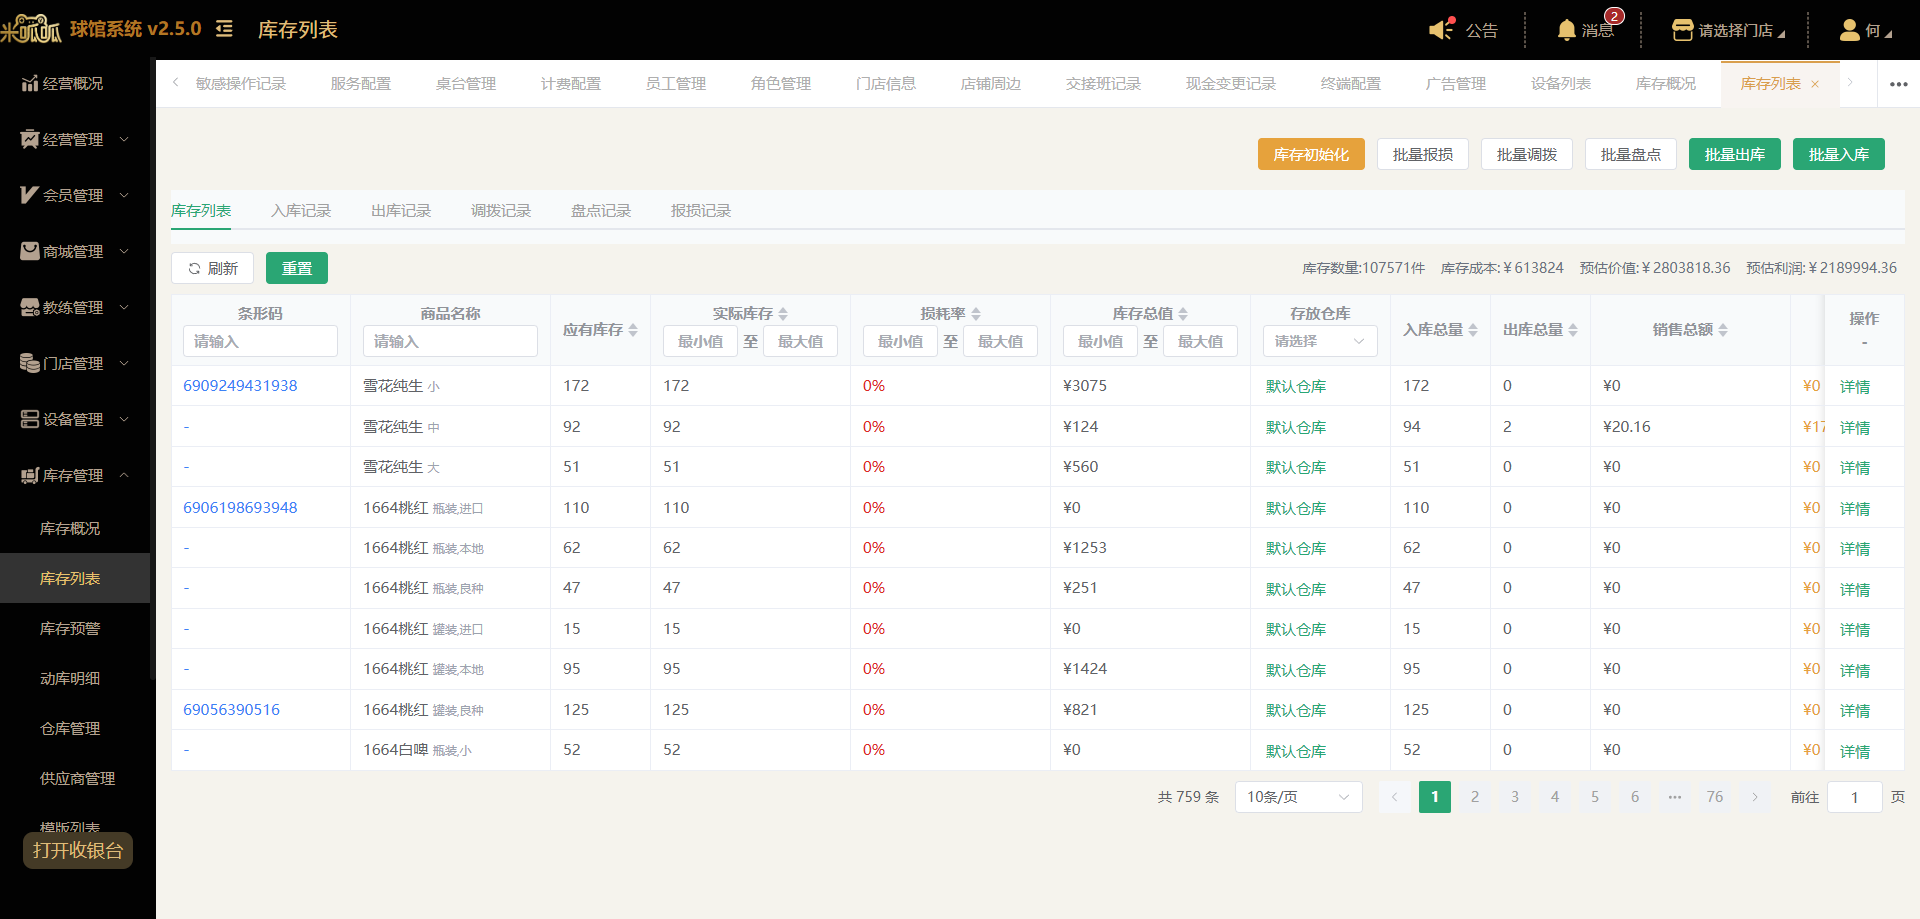
Task: Expand the 教练管理 menu chevron
Action: pos(124,307)
